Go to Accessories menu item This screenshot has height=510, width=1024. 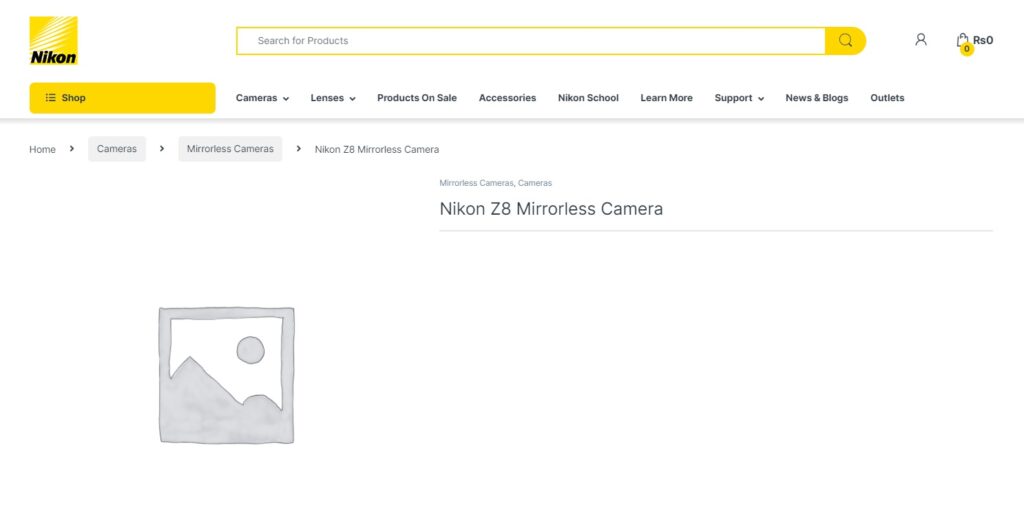click(507, 98)
